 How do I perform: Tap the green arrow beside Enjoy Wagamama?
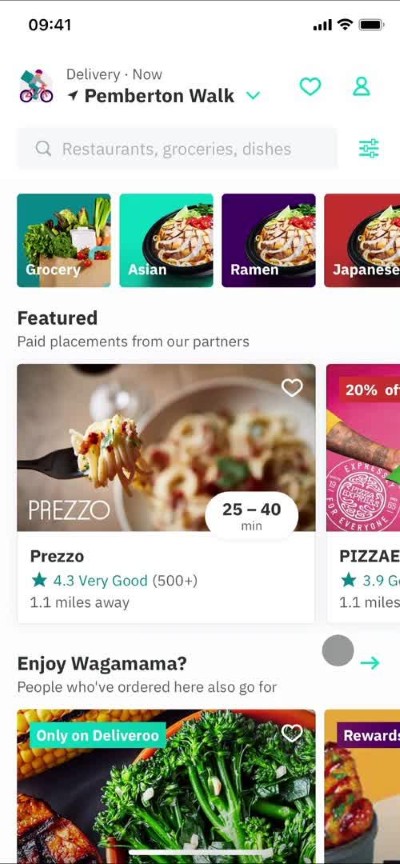click(370, 663)
